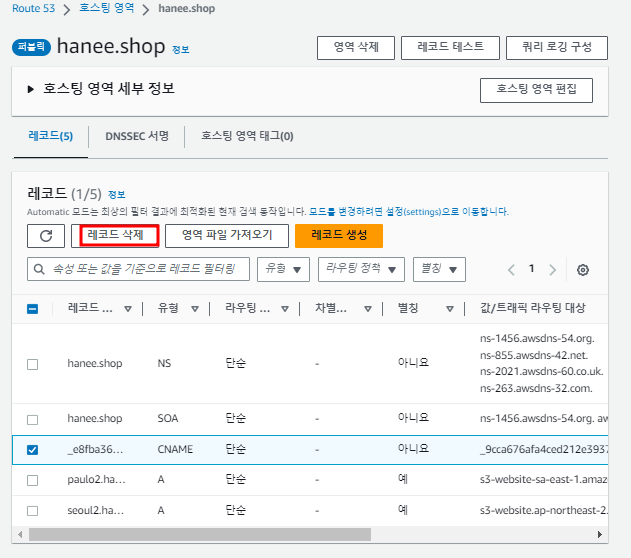Click hanee.shop breadcrumb text
Viewport: 631px width, 558px height.
[186, 8]
